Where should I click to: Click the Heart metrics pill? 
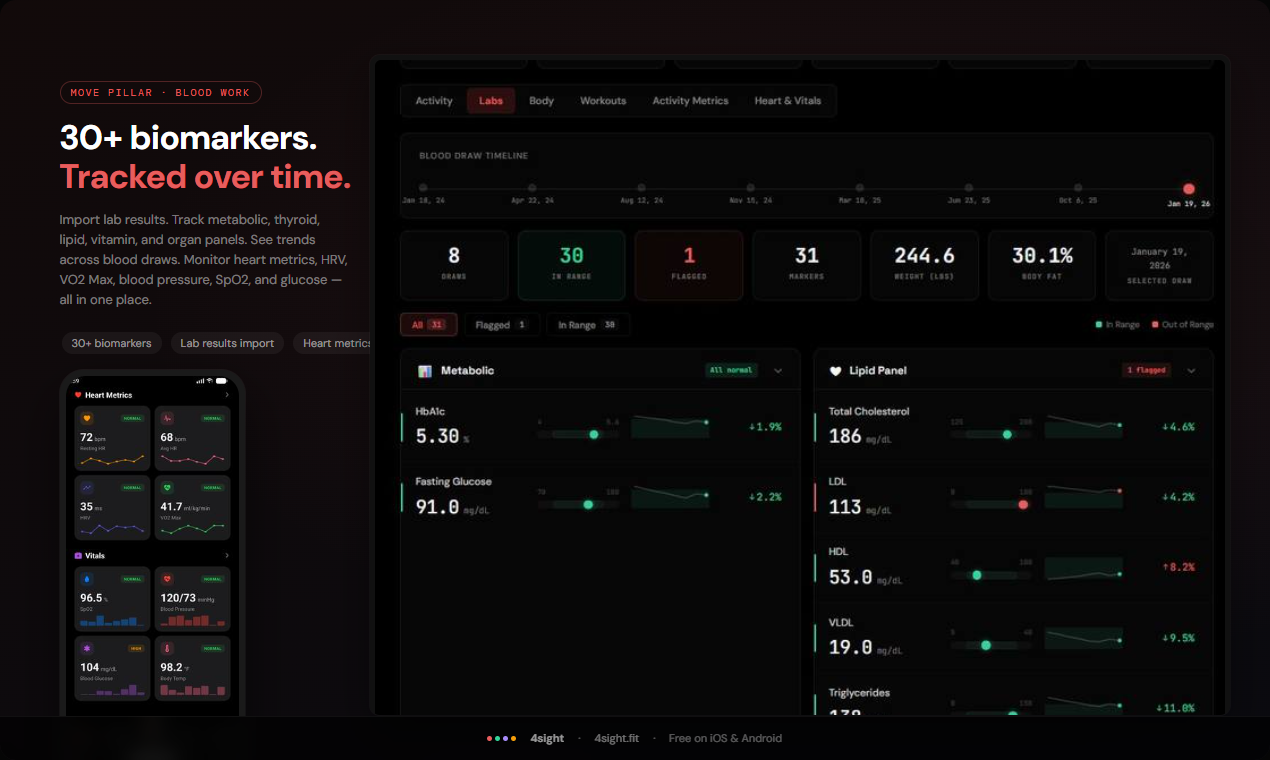click(x=333, y=343)
